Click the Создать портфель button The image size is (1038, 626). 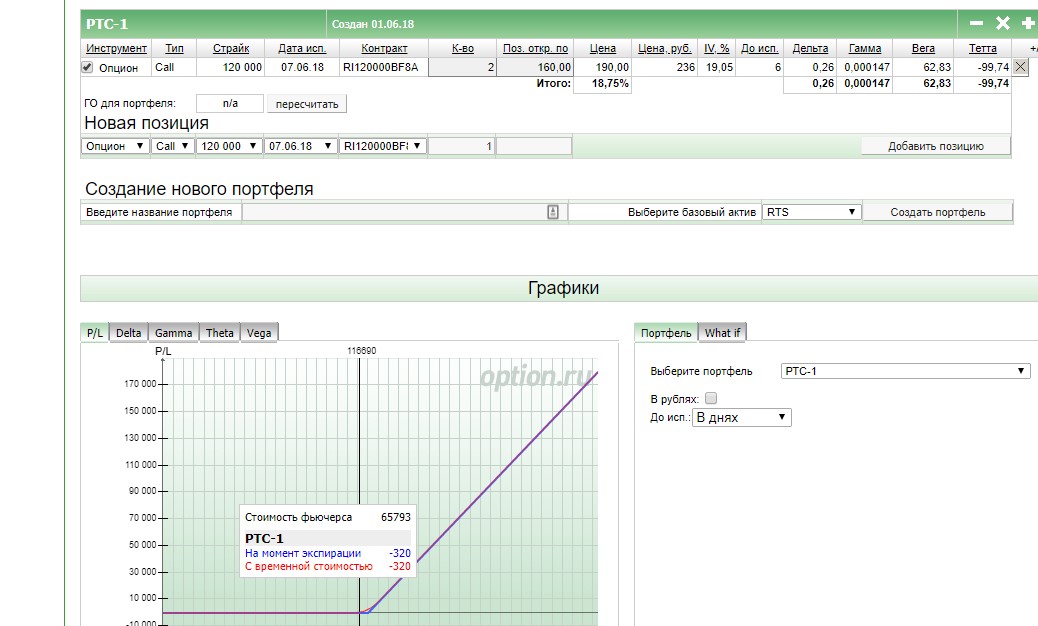(x=937, y=212)
